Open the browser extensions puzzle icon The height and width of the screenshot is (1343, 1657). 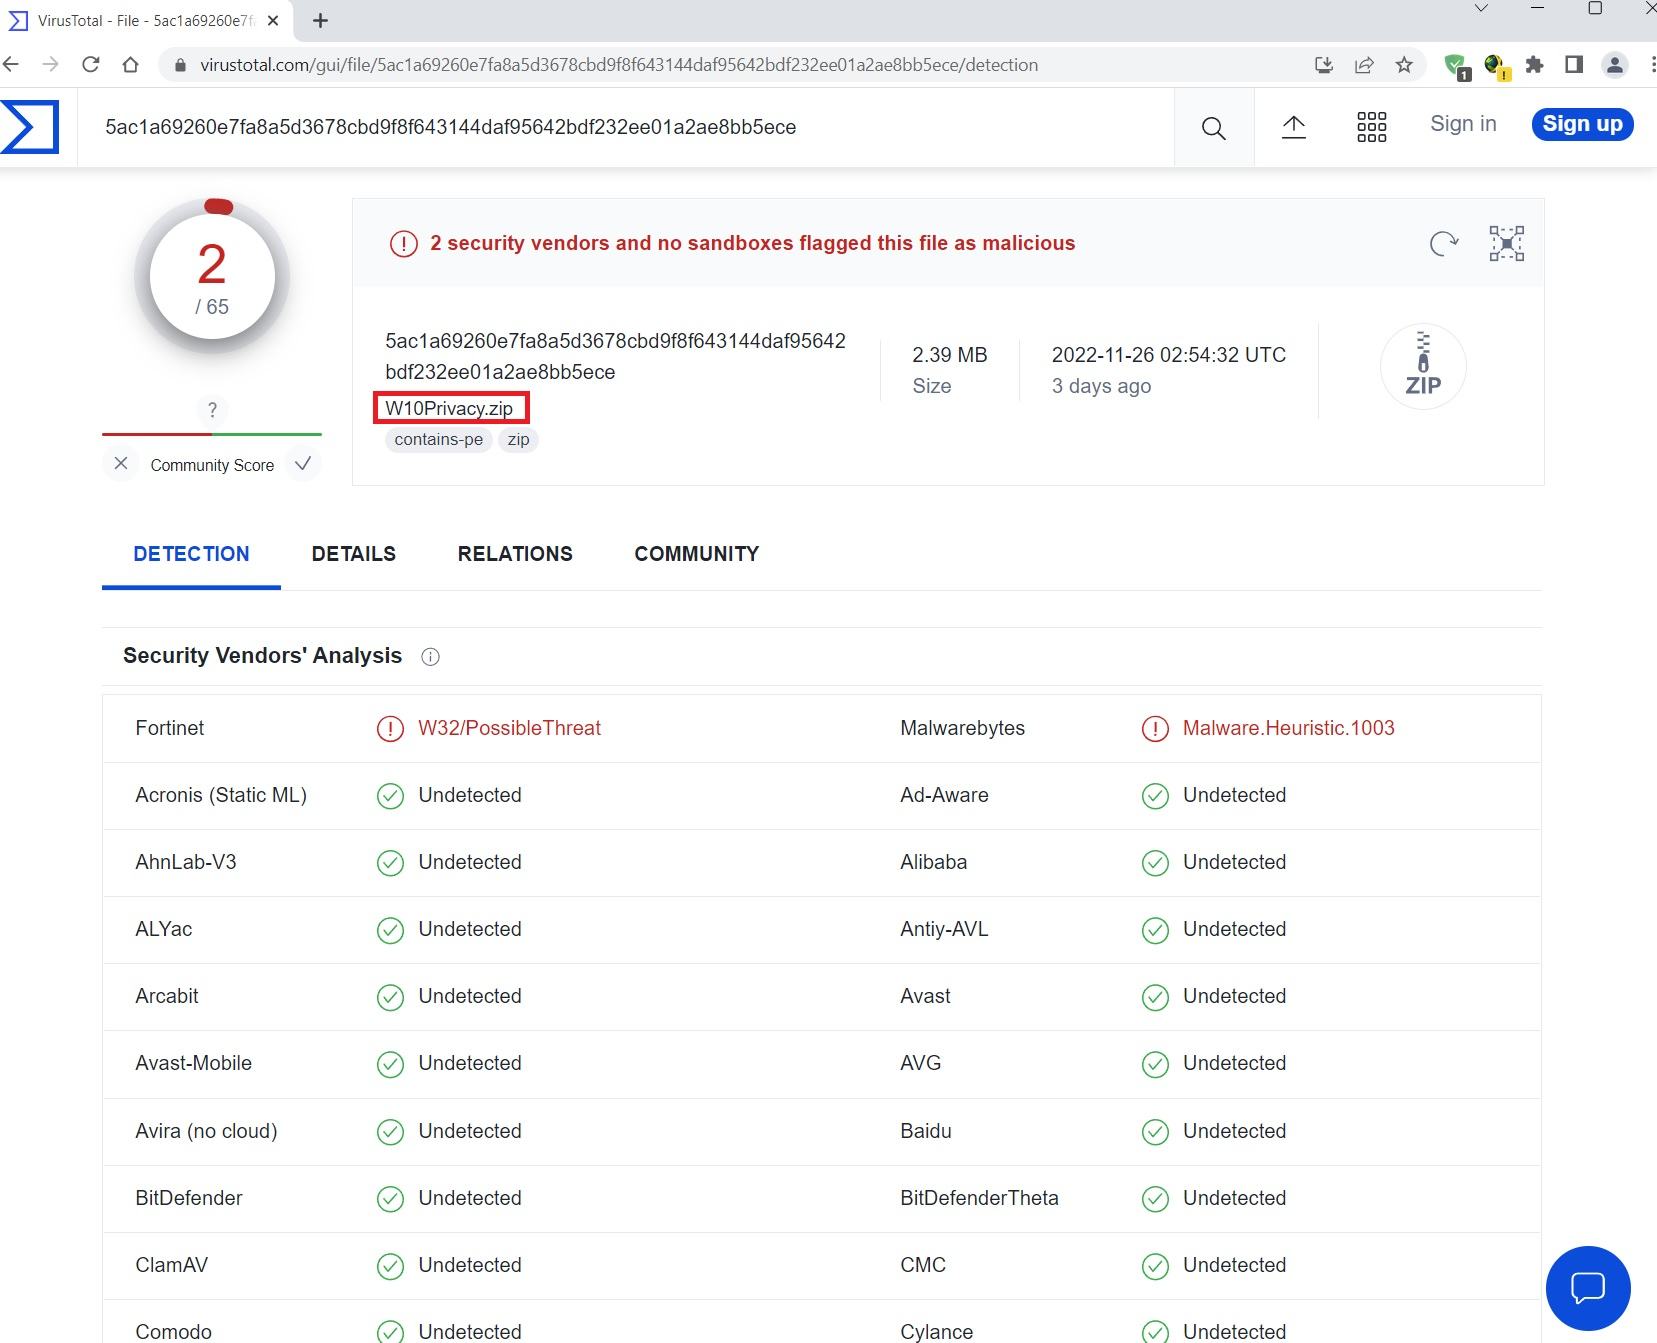1534,65
